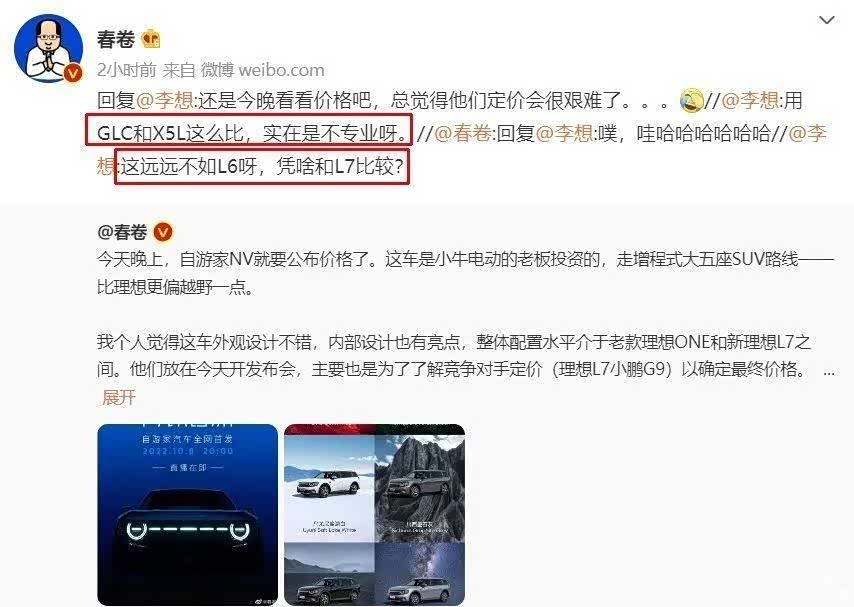Expand the full quoted post via 展开
Image resolution: width=854 pixels, height=607 pixels.
coord(118,397)
